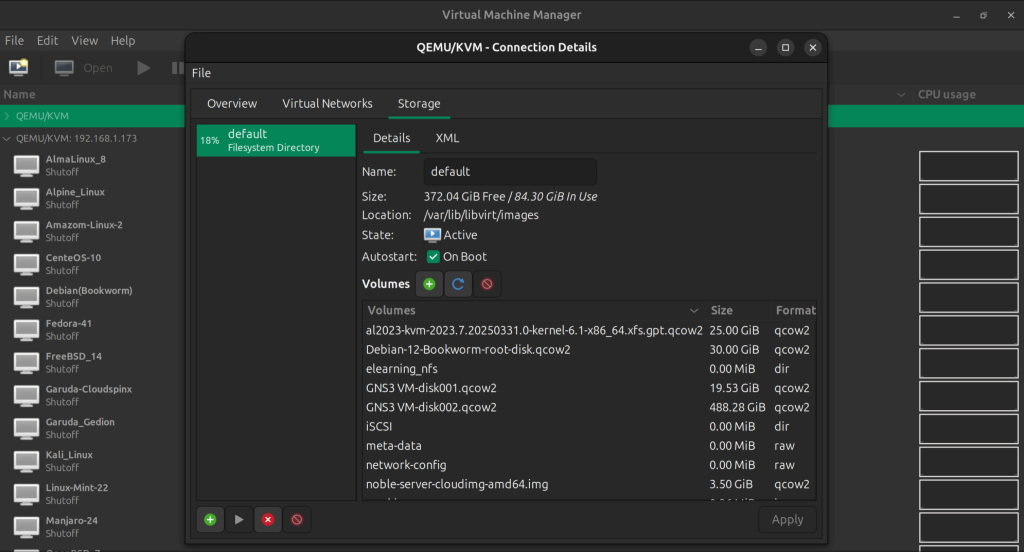Screen dimensions: 1024x552
Task: Click the Amazom-Linux-2 monitor icon
Action: click(x=27, y=231)
